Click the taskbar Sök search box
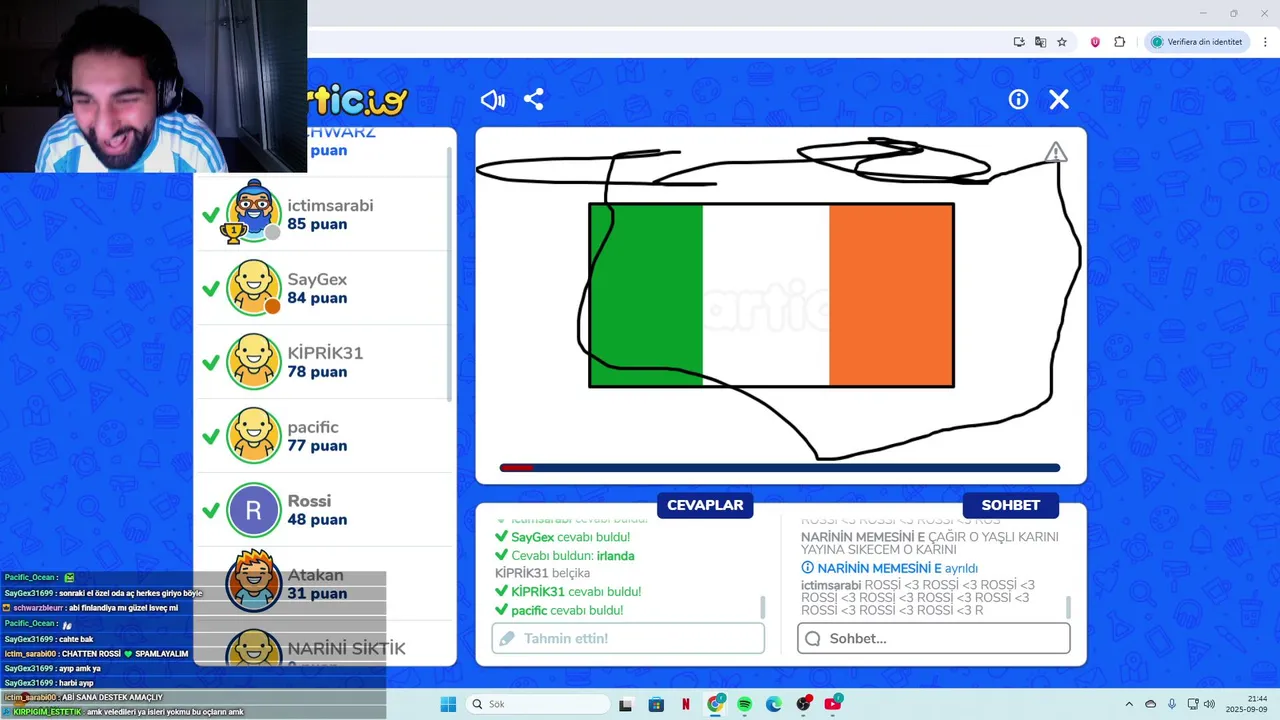 [538, 704]
